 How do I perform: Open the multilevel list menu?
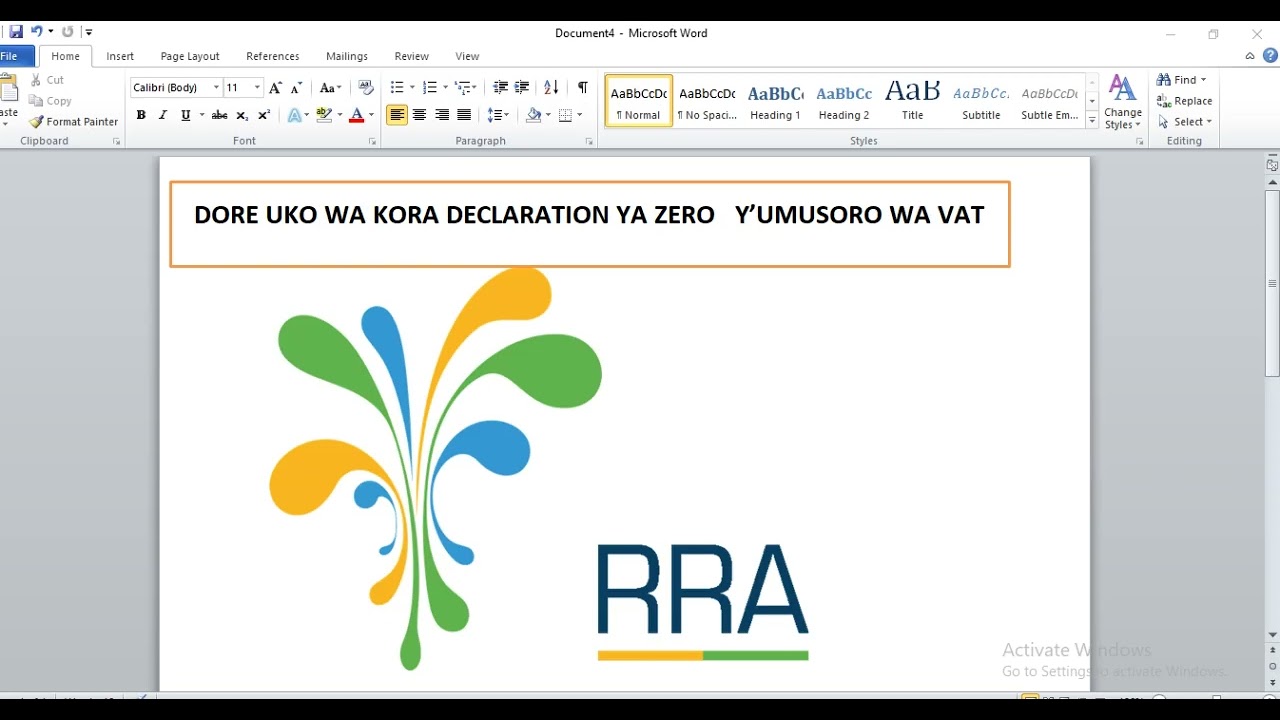pyautogui.click(x=465, y=88)
